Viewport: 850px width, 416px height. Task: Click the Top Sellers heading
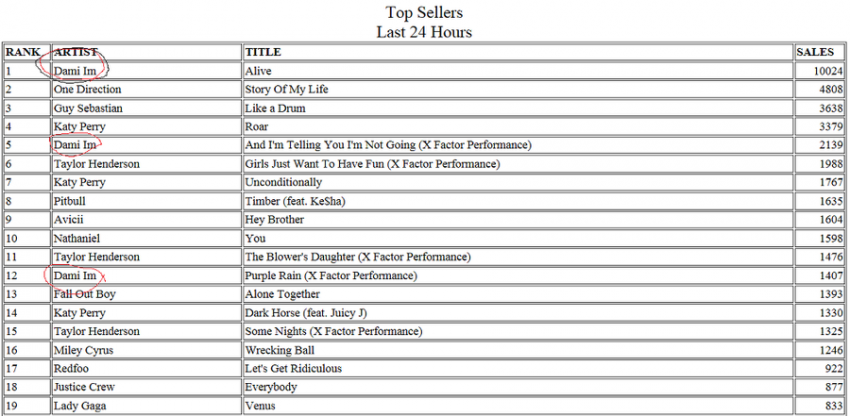point(424,12)
